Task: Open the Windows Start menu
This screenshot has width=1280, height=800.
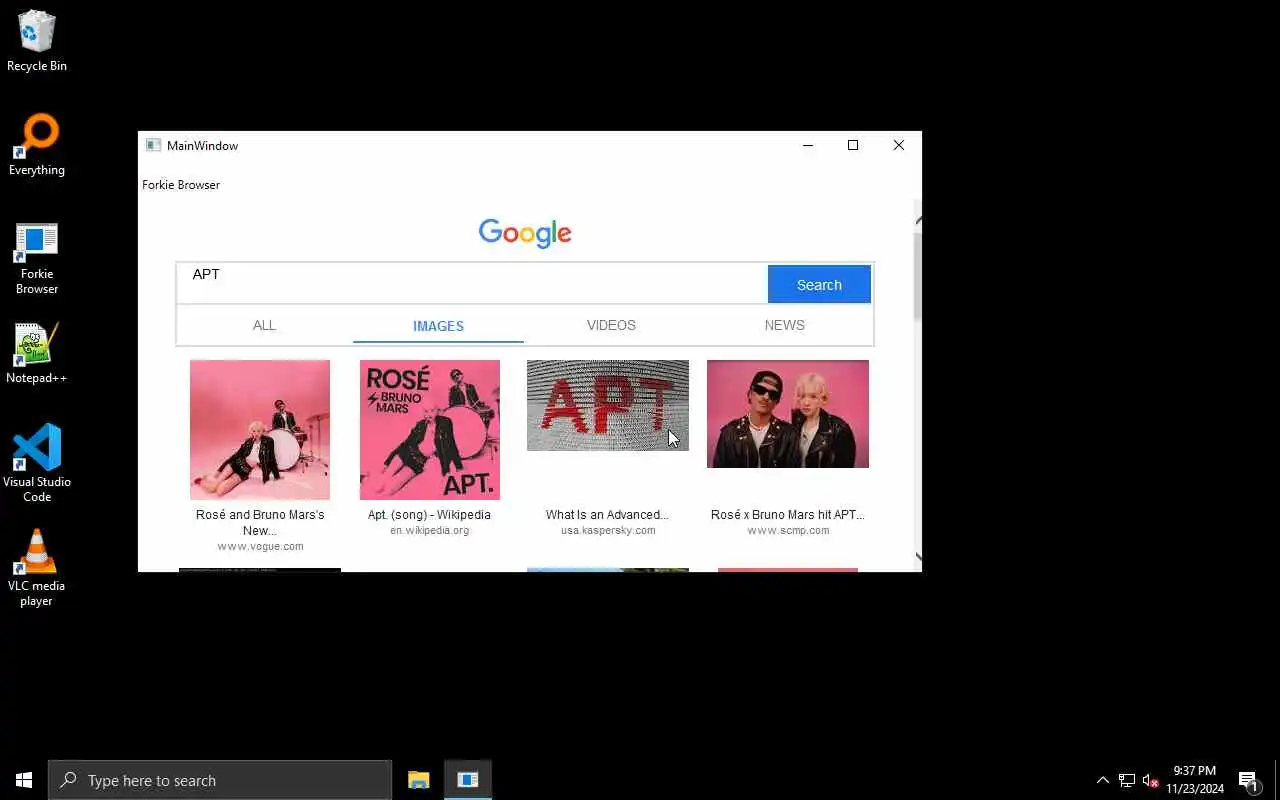Action: pyautogui.click(x=24, y=780)
